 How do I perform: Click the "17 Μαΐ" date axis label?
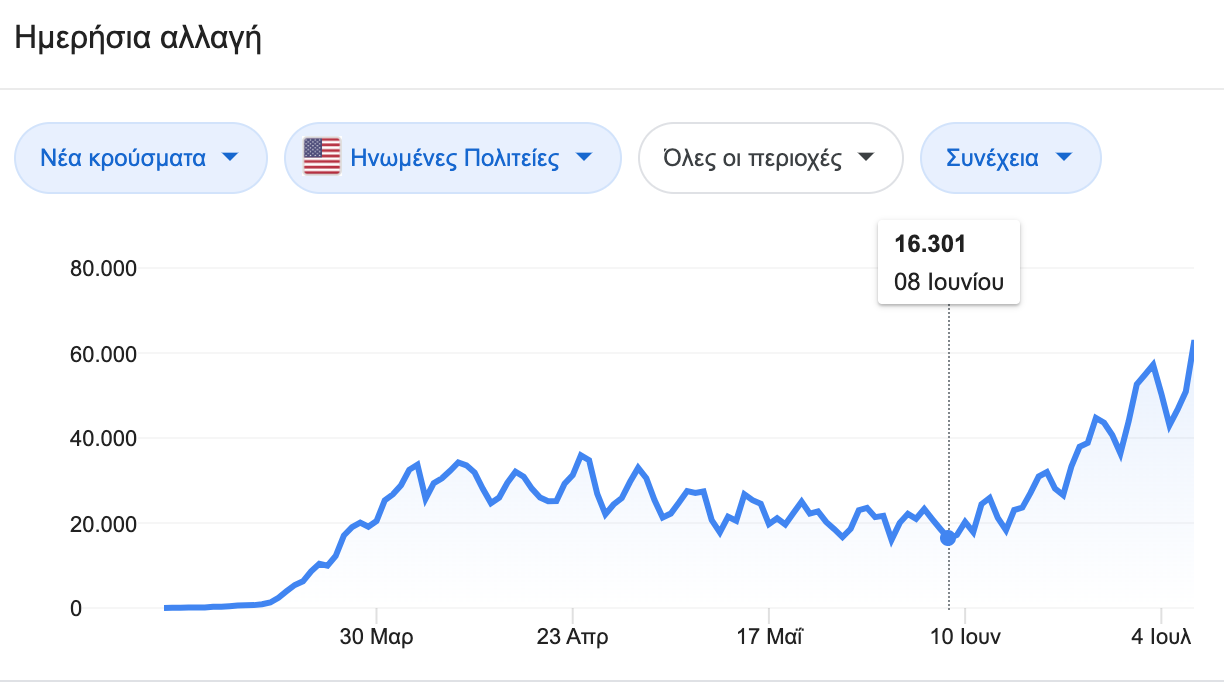point(768,637)
